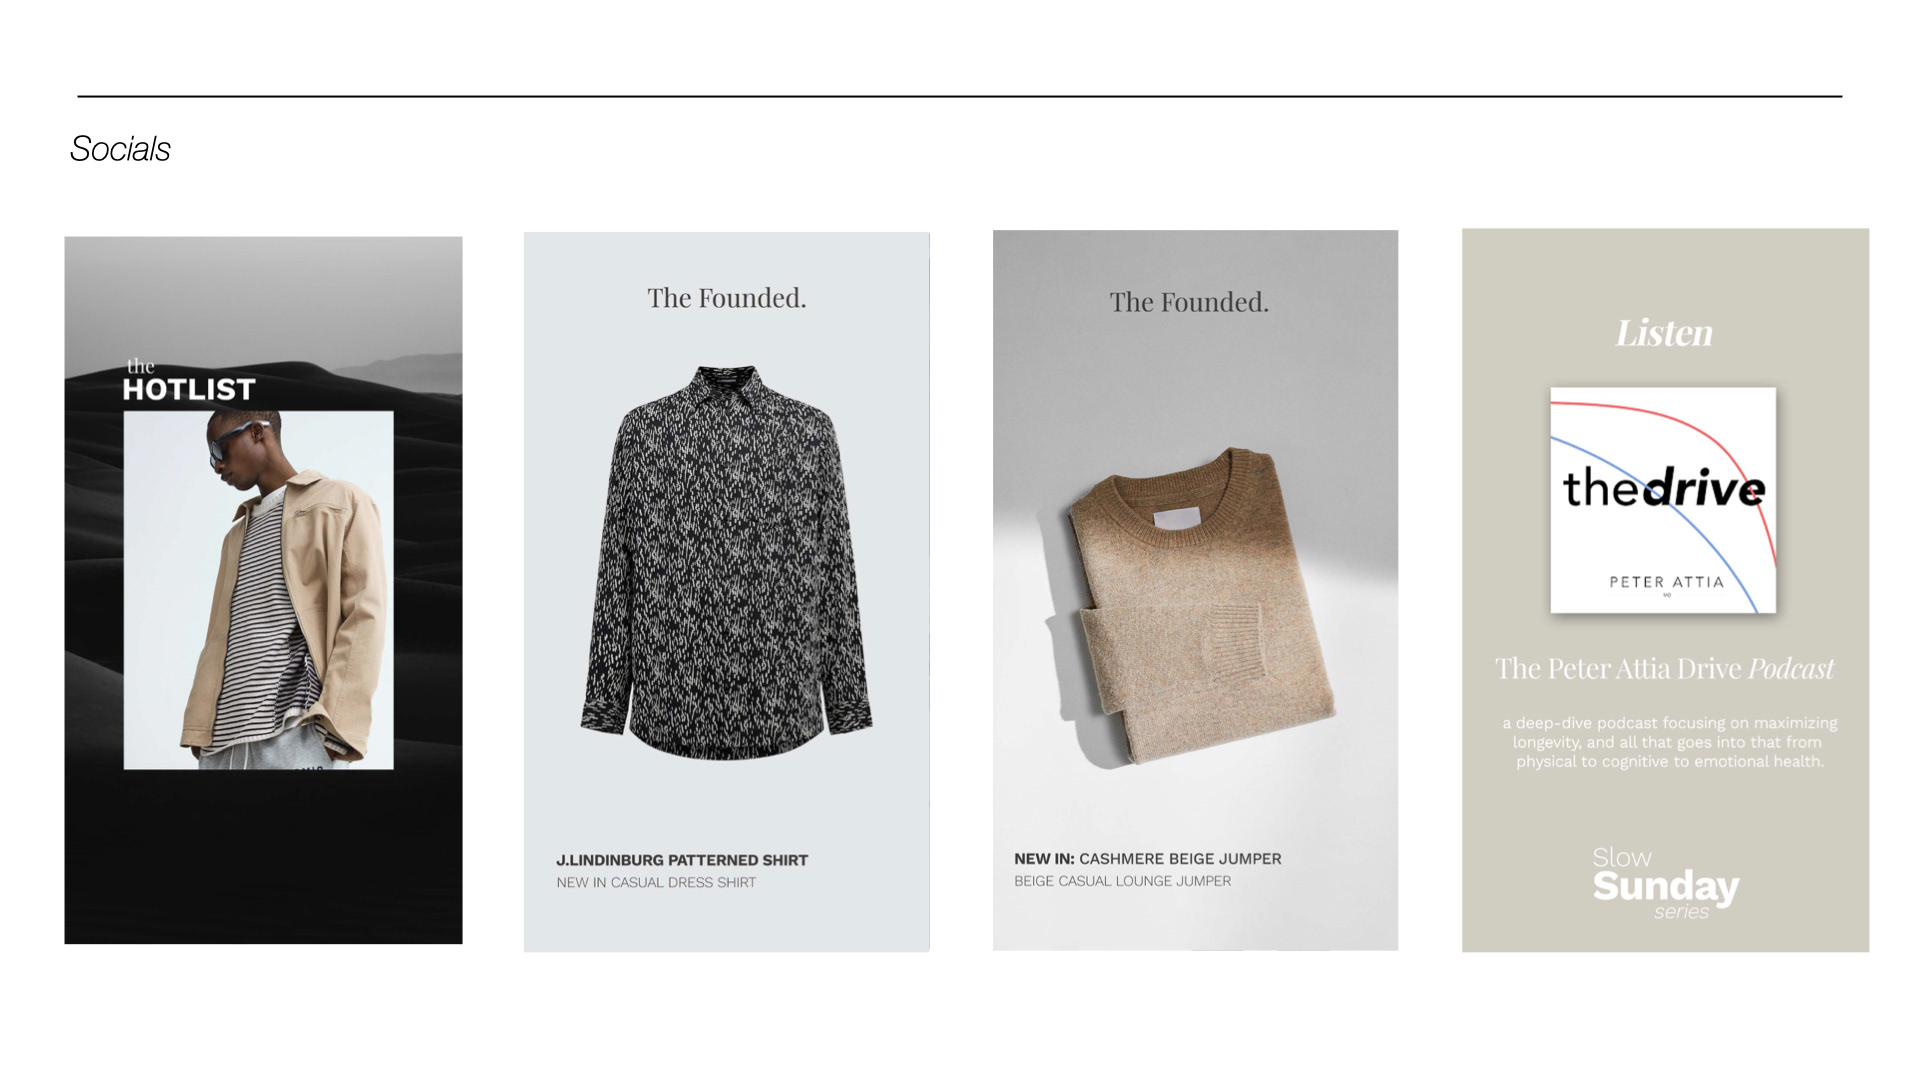Click The Founded logo above beige jumper
1920x1080 pixels.
(x=1189, y=302)
